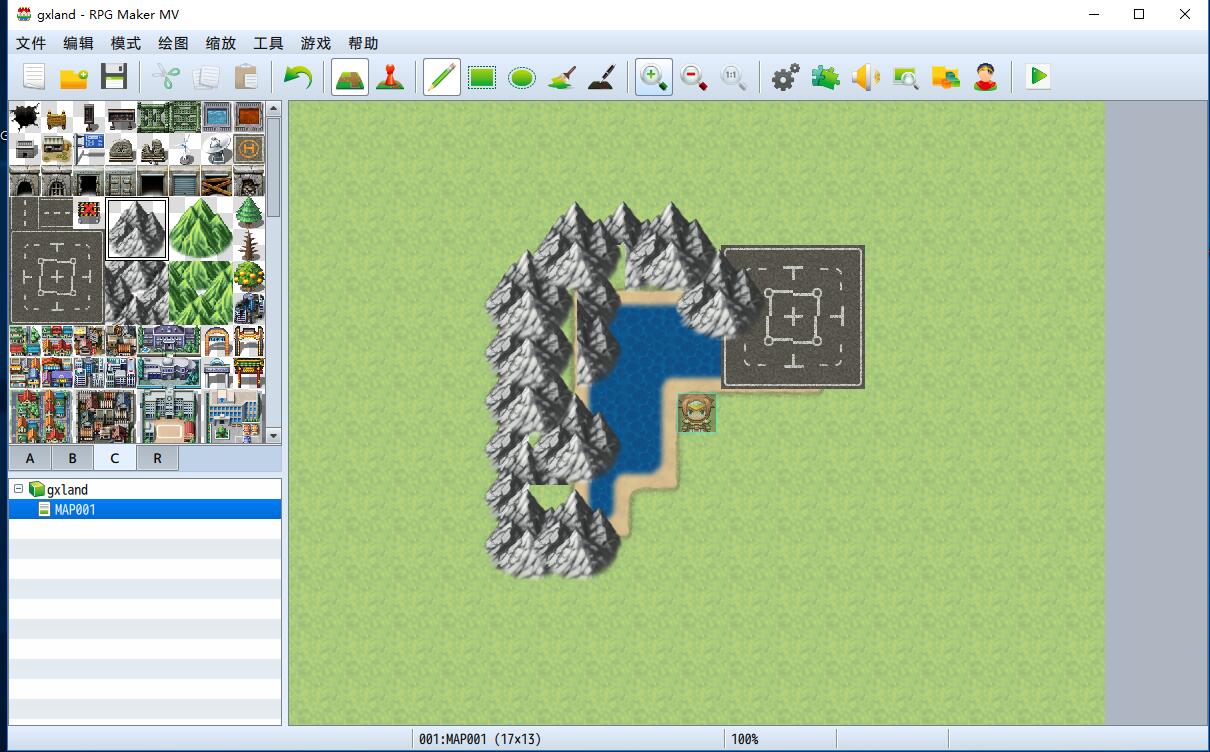Zoom out of the map
This screenshot has width=1210, height=752.
[x=694, y=77]
